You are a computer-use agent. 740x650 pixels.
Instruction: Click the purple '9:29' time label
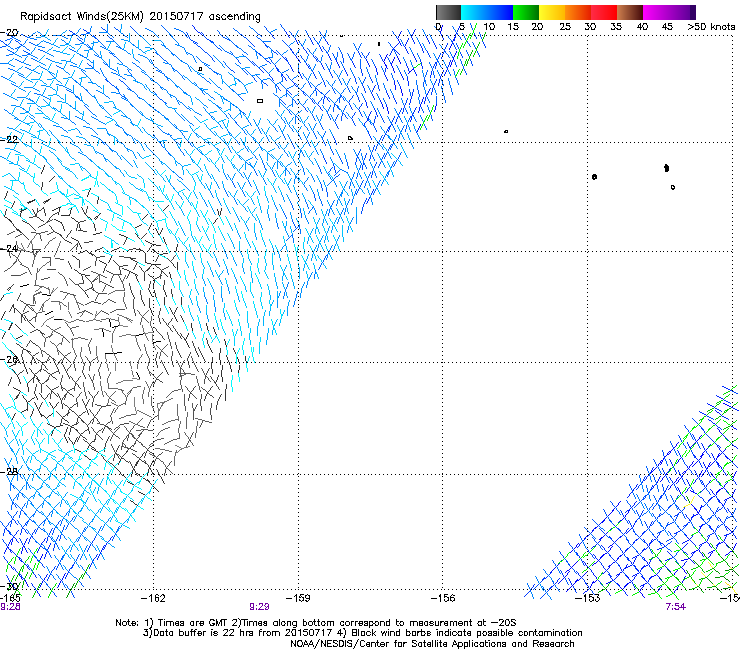pyautogui.click(x=259, y=607)
